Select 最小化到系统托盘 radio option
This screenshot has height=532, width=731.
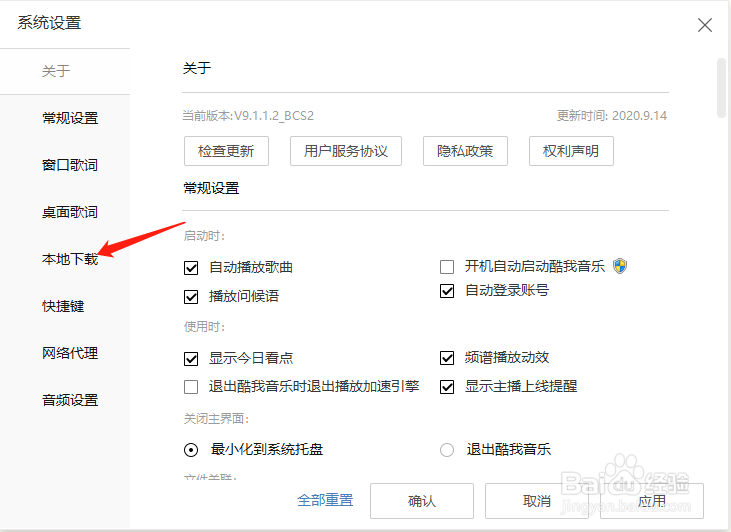[x=191, y=450]
